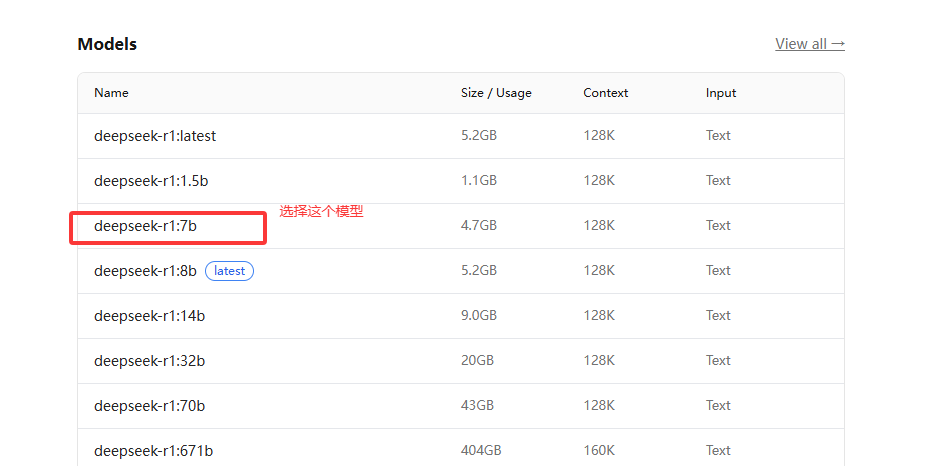Open the deepseek-r1:latest model
Screen dimensions: 942x466
tap(155, 136)
